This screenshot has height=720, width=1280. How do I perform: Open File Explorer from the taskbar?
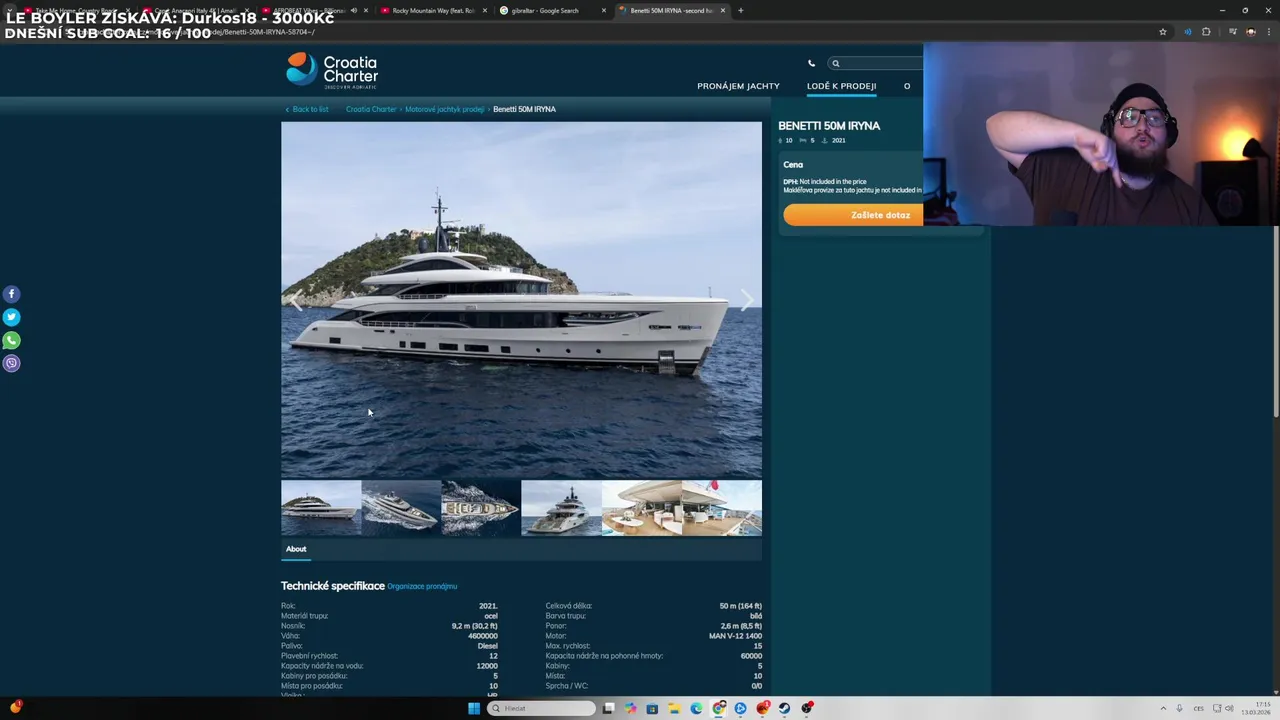pyautogui.click(x=674, y=708)
